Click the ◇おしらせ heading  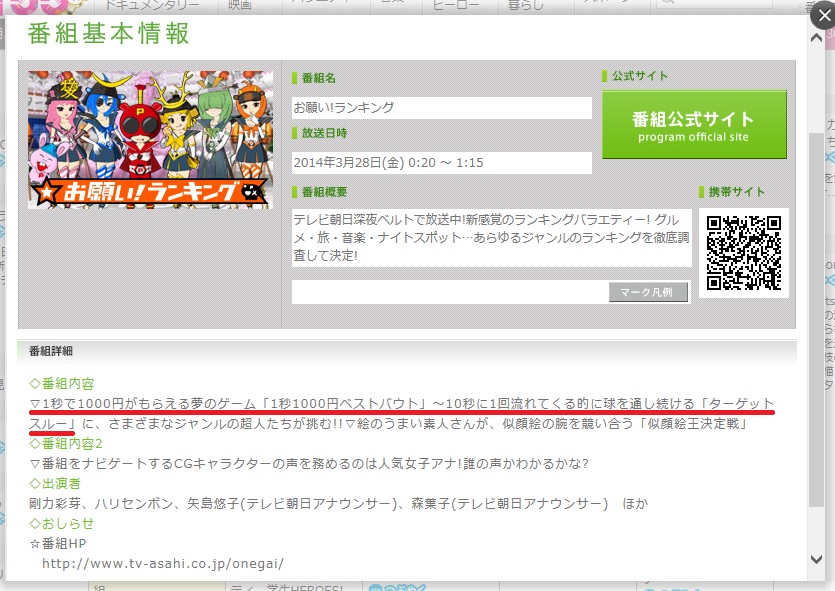[x=62, y=523]
